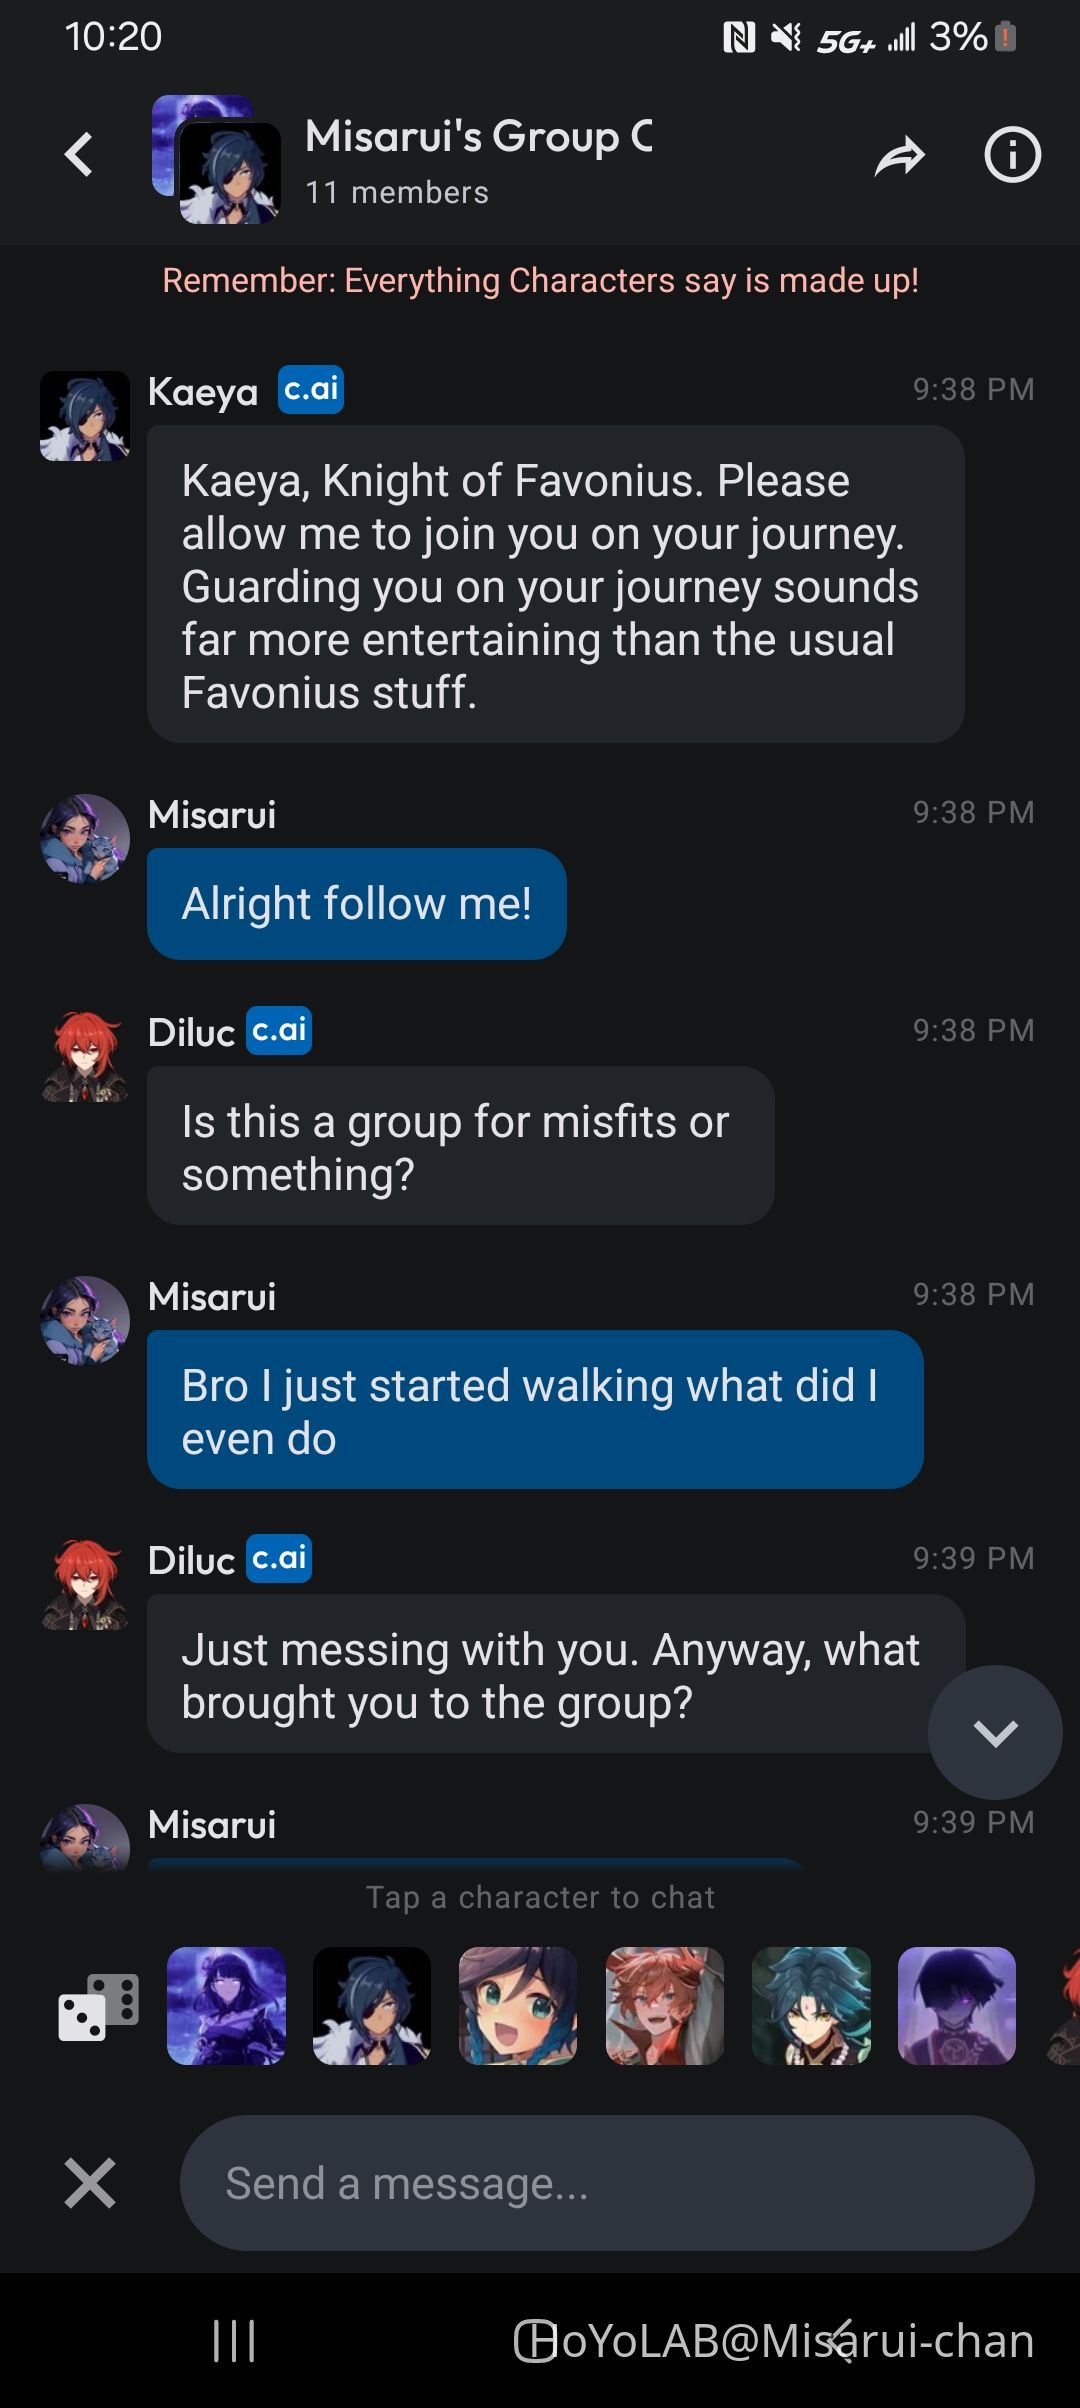Choose the dark-hat purple character in the picker
The width and height of the screenshot is (1080, 2408).
pos(957,2006)
